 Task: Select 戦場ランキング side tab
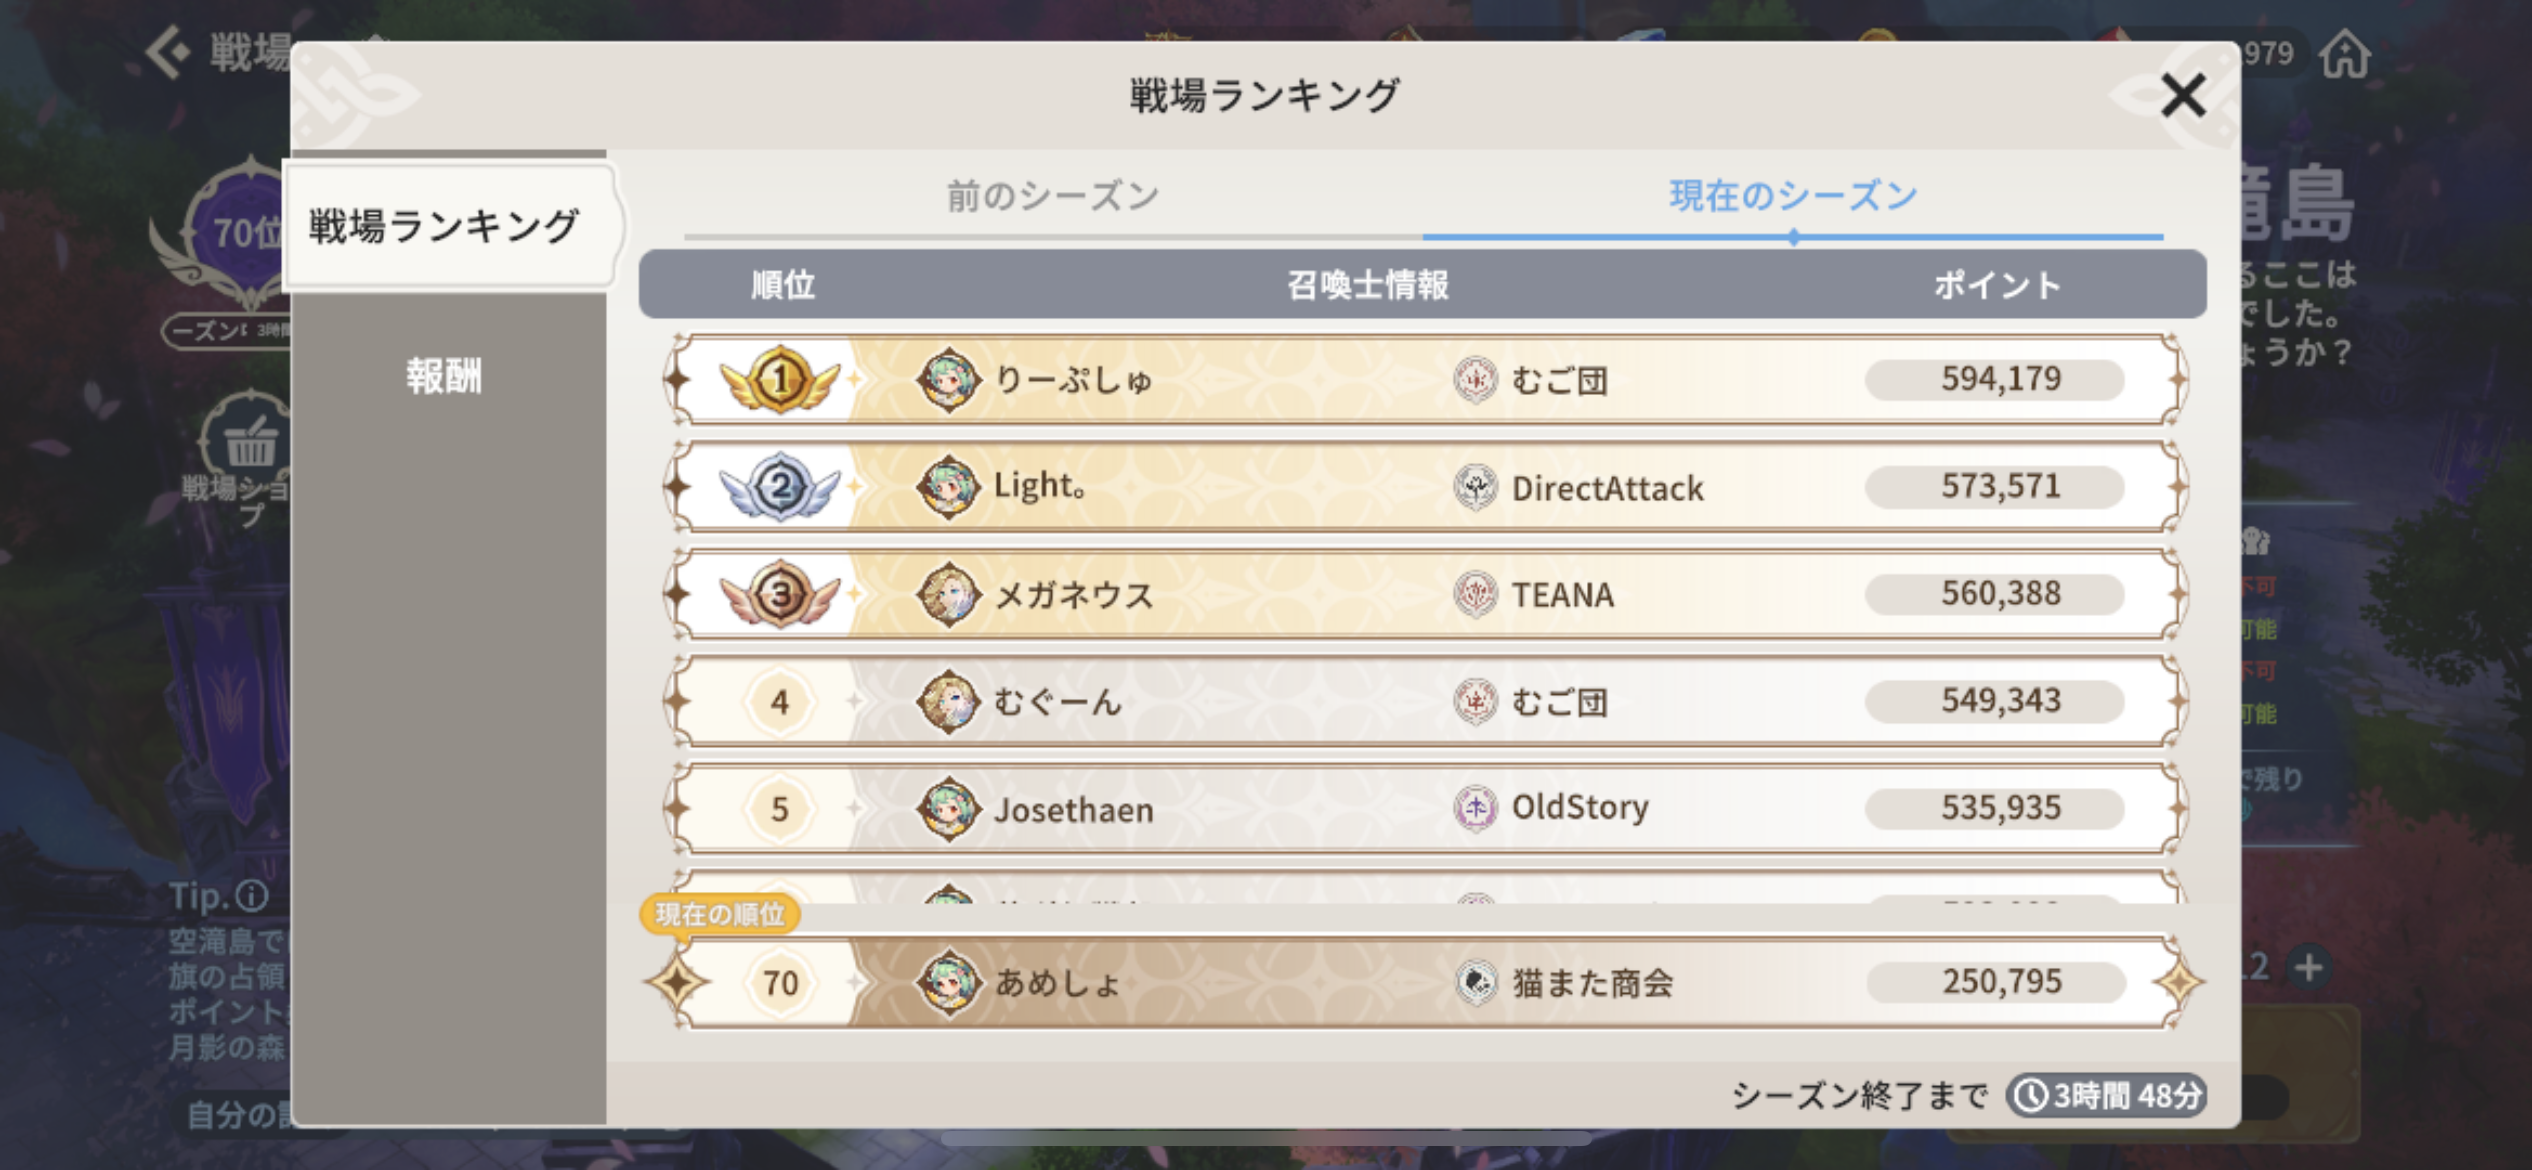(x=445, y=227)
